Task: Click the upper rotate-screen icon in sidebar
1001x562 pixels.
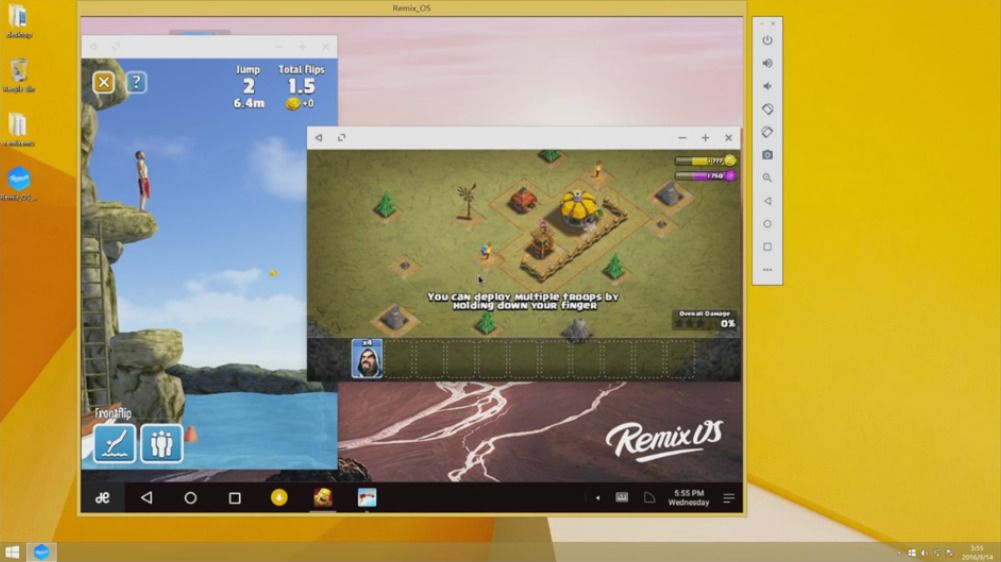Action: coord(767,109)
